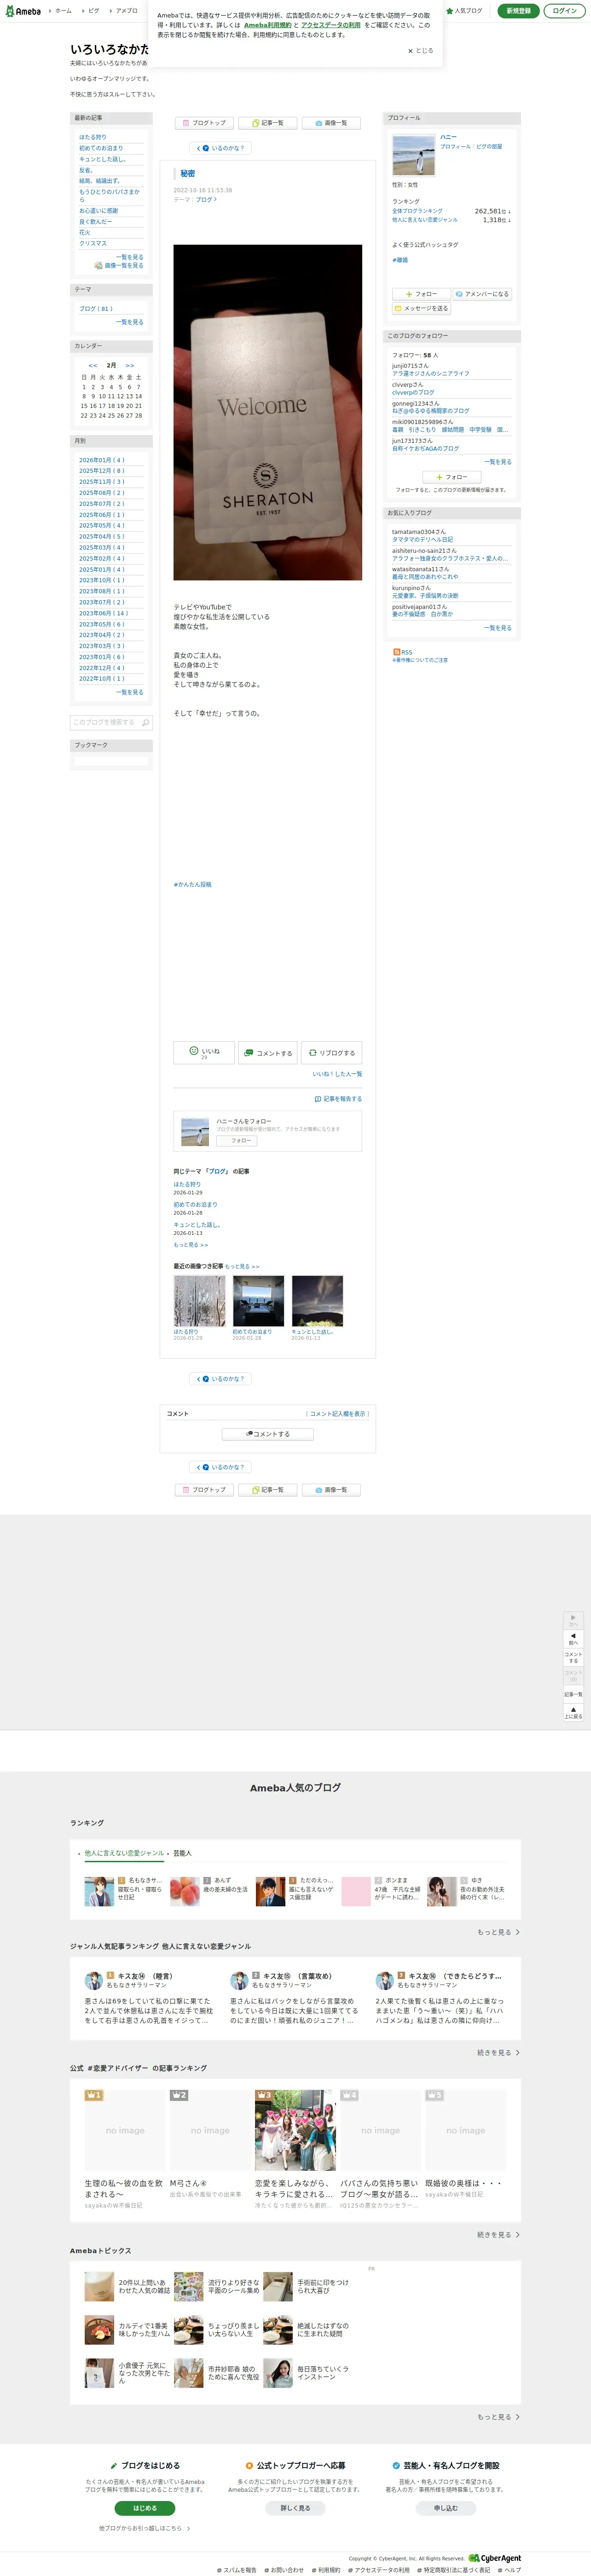Viewport: 591px width, 2576px height.
Task: Open the アメブロ item in the header
Action: pyautogui.click(x=124, y=11)
